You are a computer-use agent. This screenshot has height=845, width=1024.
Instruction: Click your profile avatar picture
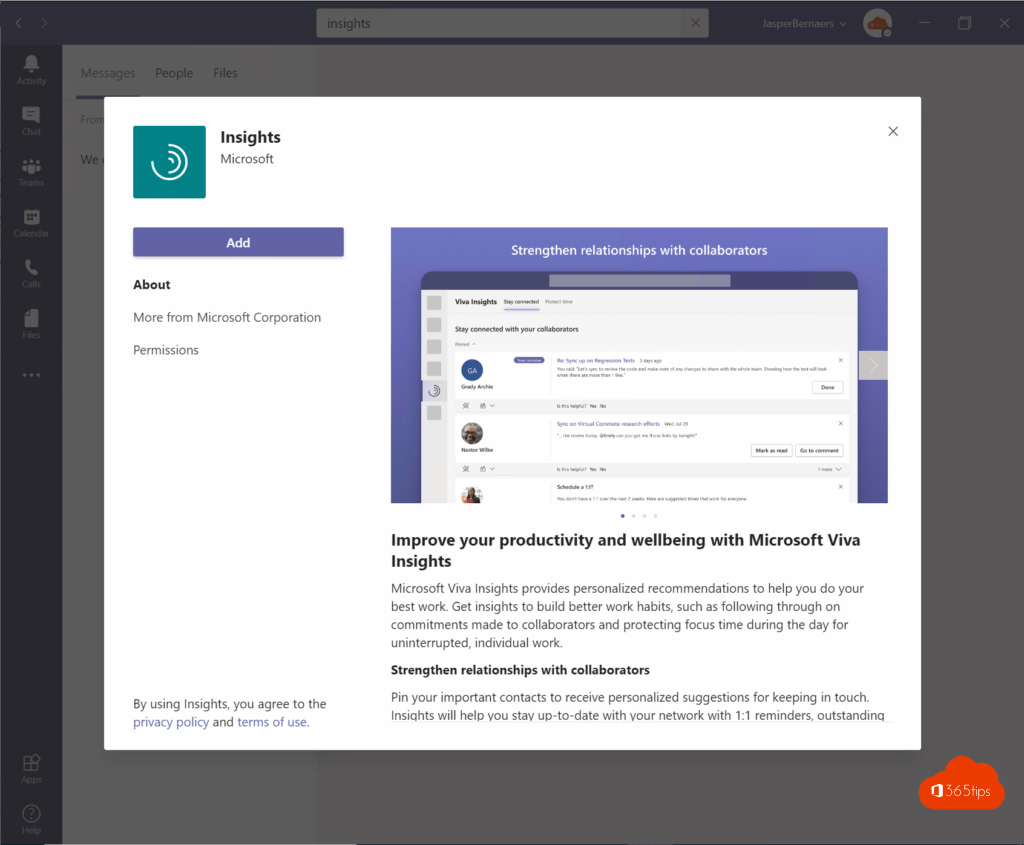pyautogui.click(x=877, y=22)
